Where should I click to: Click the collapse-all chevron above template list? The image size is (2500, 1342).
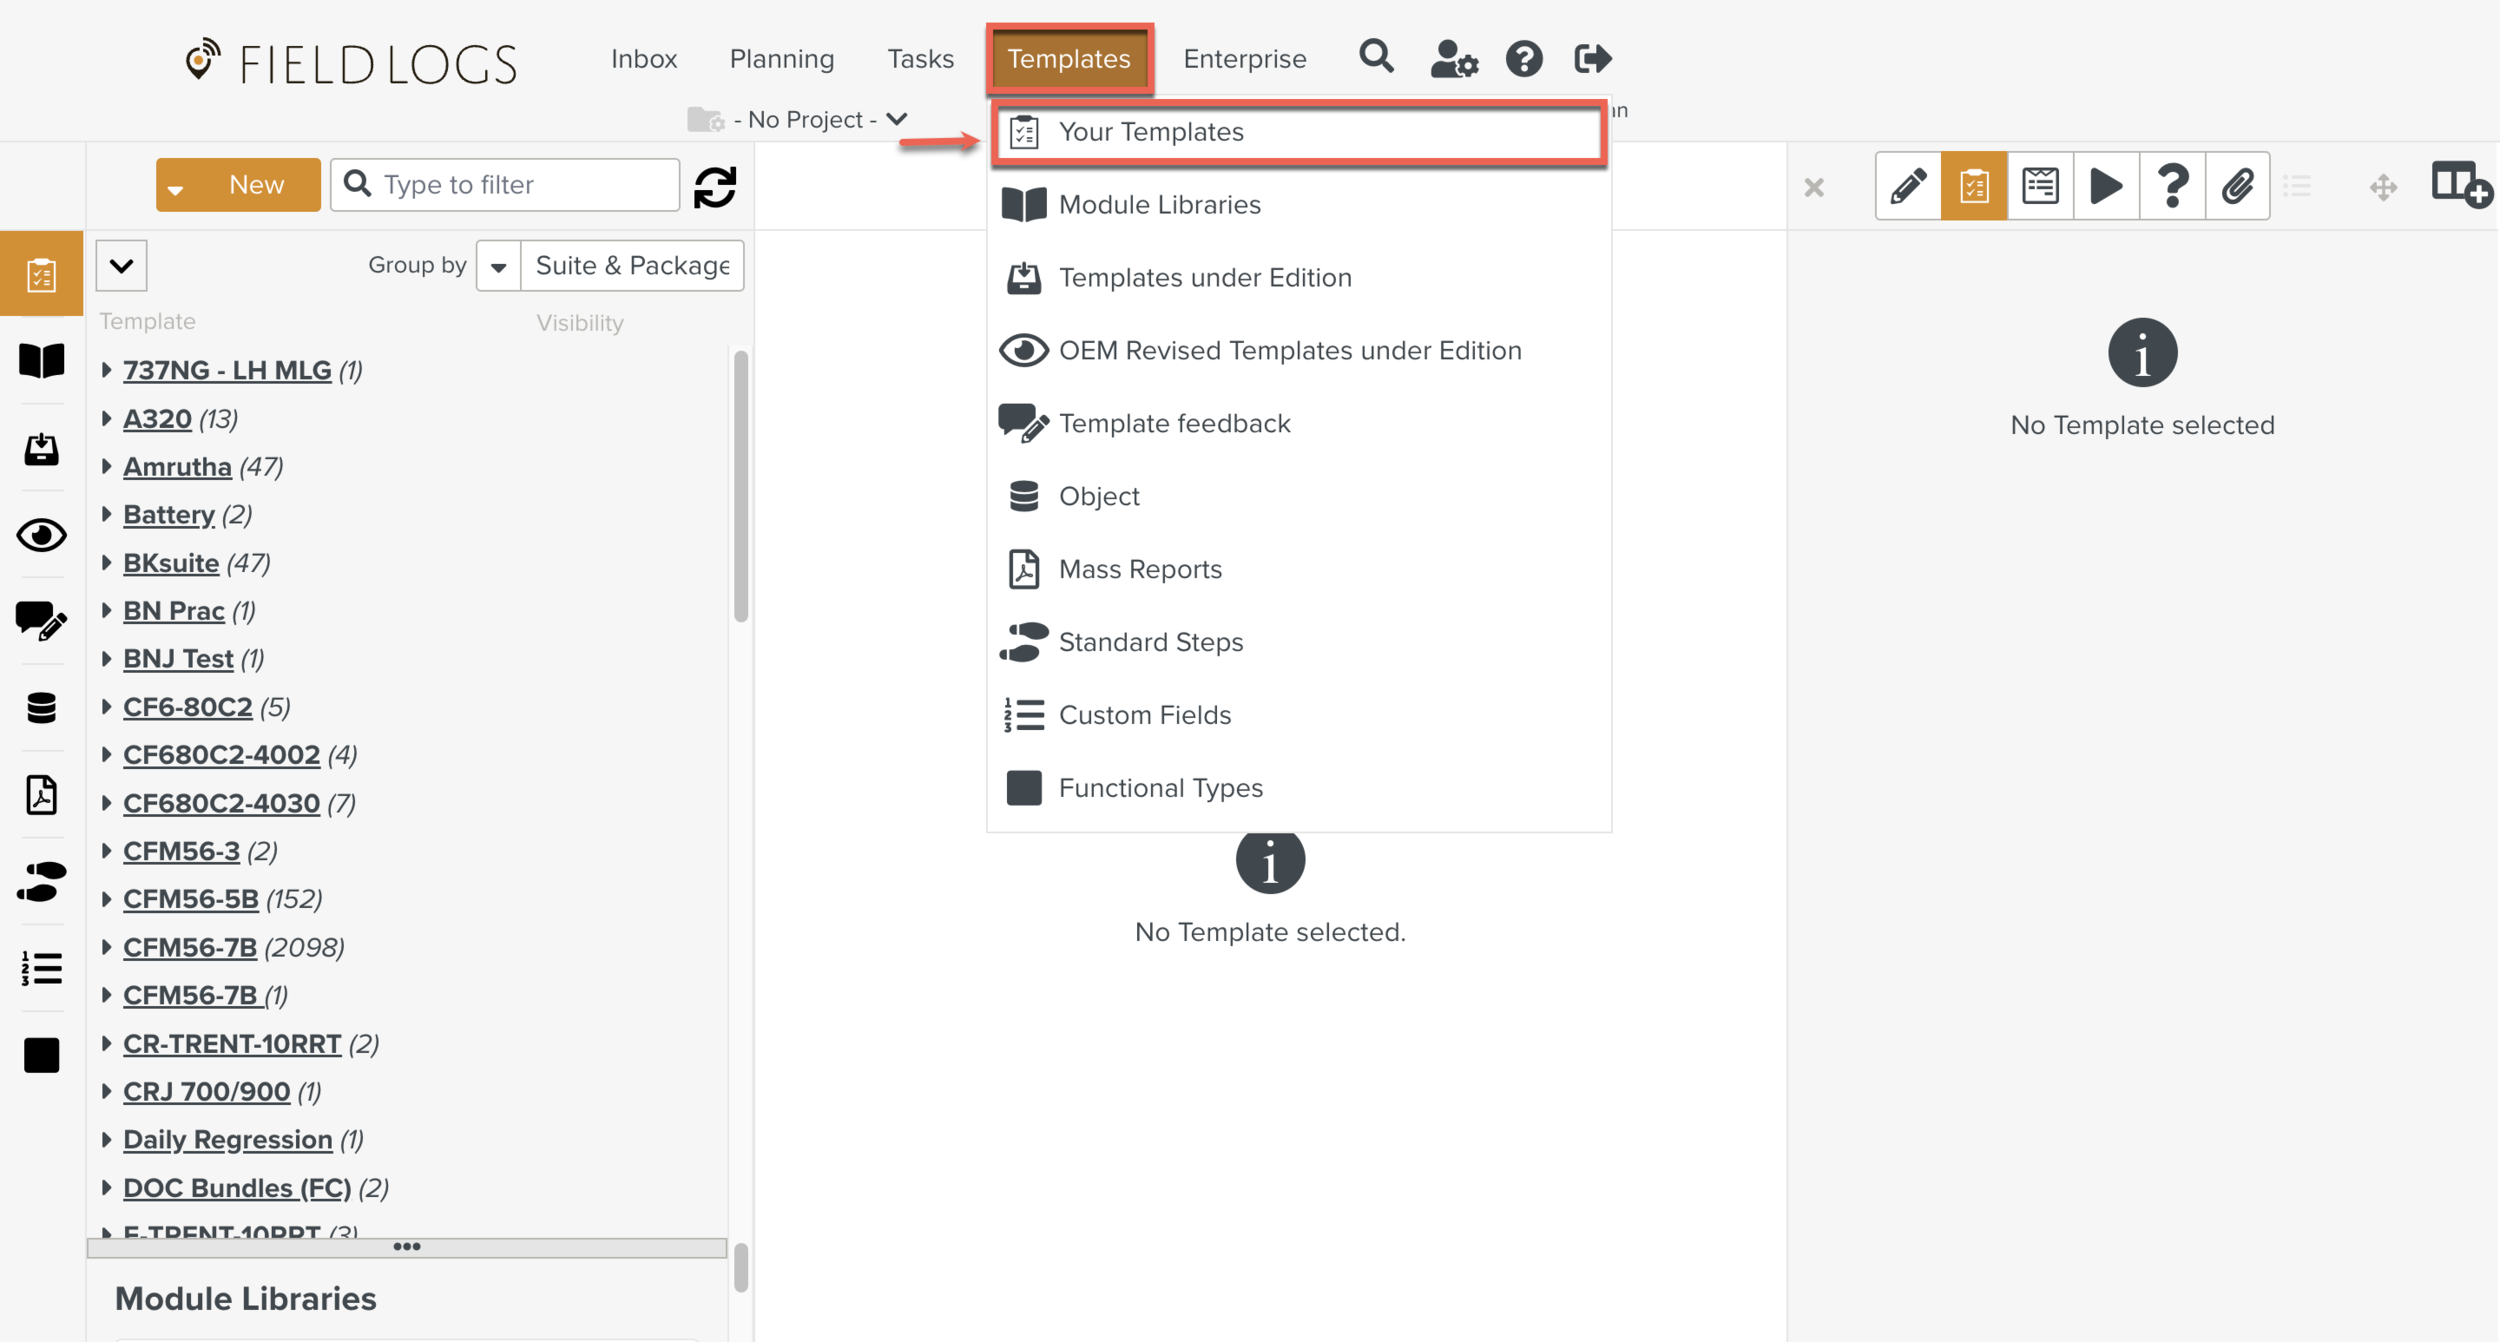point(122,266)
